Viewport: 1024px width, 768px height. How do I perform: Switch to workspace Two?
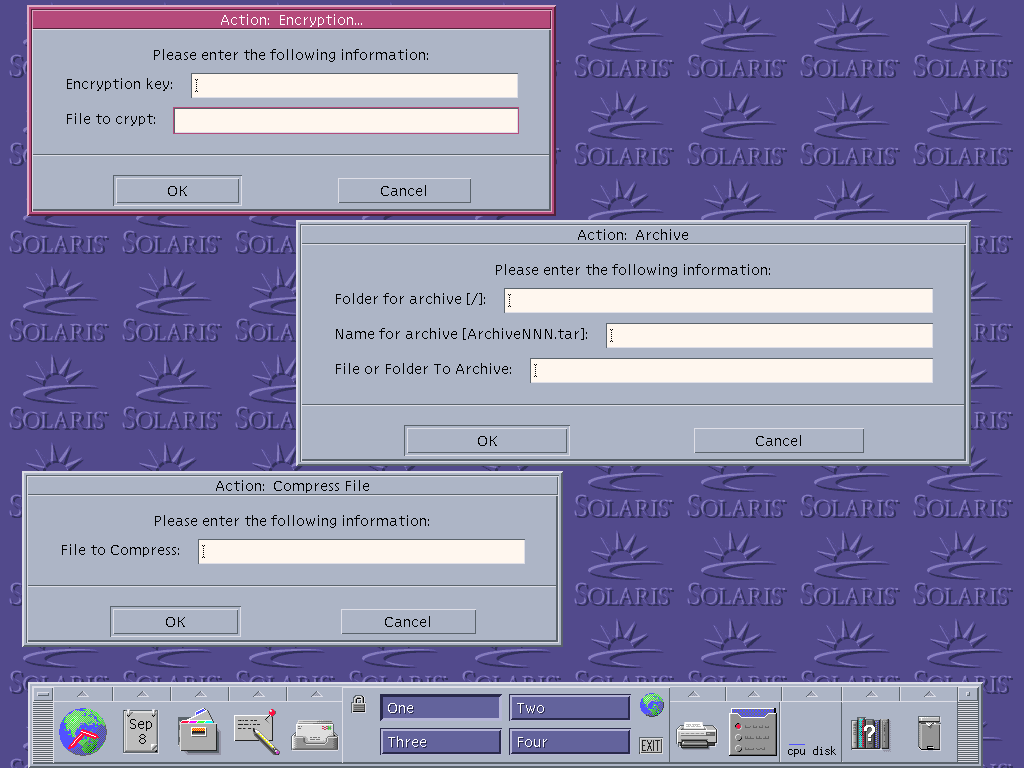coord(569,708)
